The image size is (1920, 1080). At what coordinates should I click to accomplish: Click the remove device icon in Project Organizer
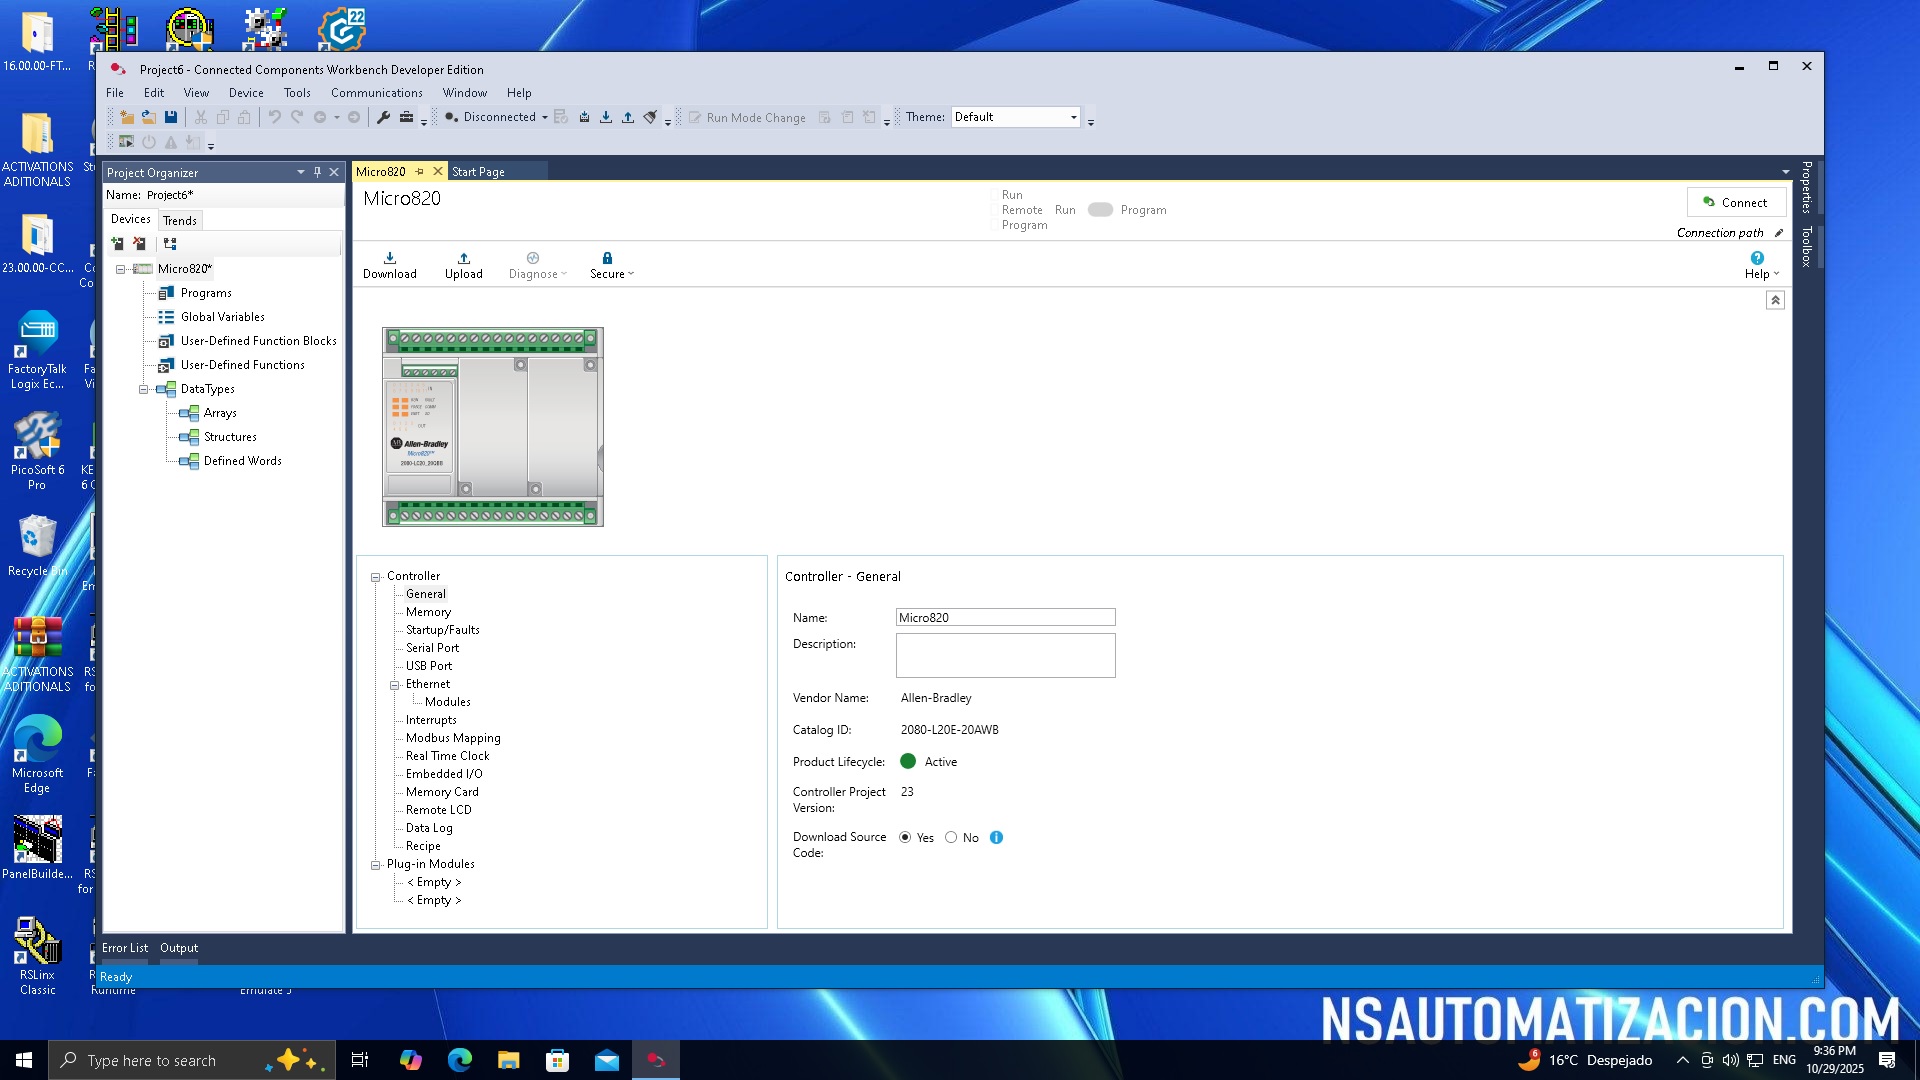tap(138, 243)
